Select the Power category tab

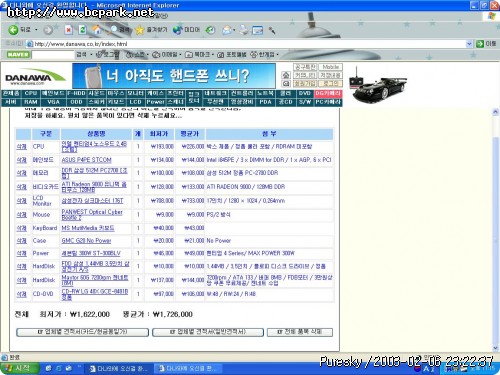coord(155,102)
